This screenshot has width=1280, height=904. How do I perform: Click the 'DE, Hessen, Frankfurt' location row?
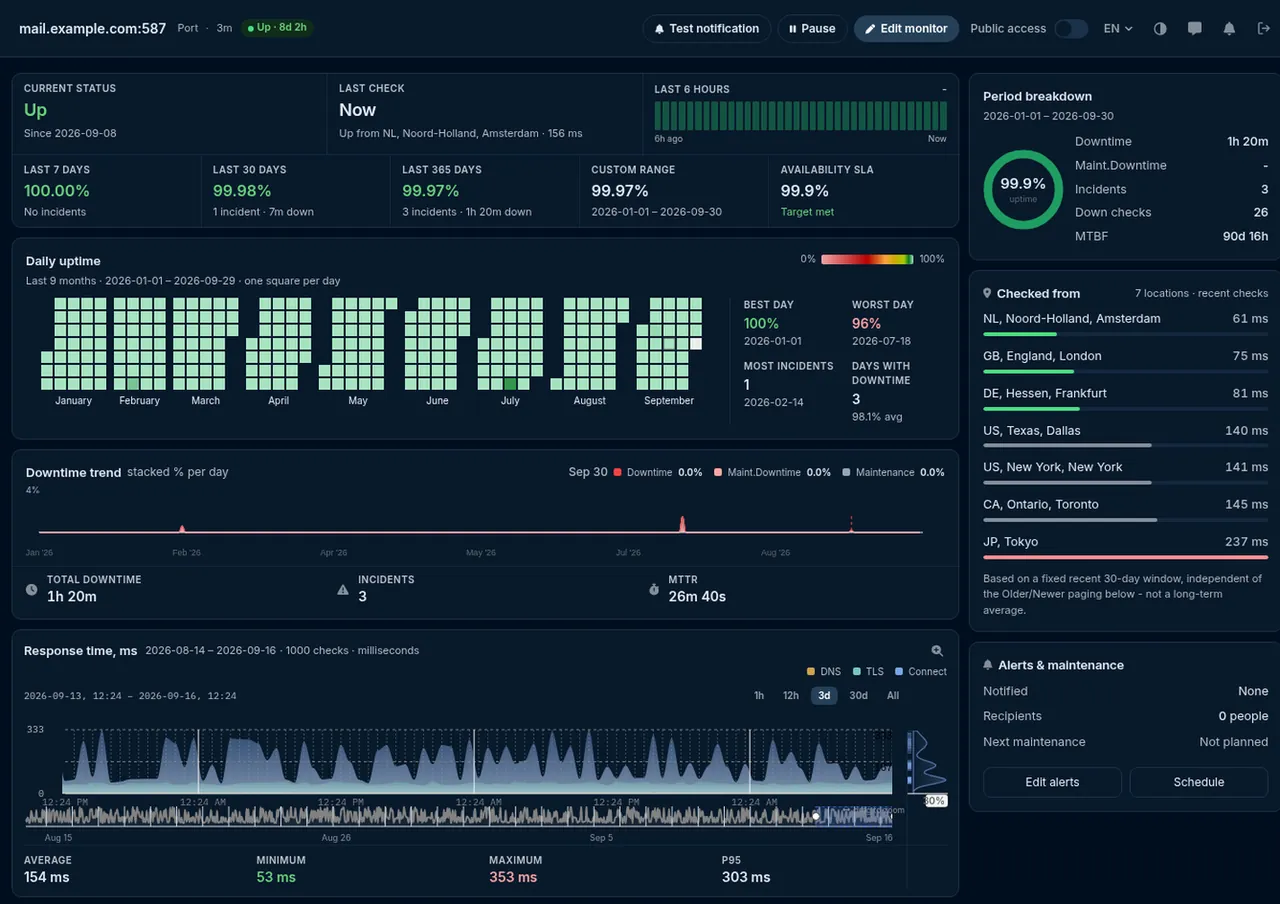click(1125, 398)
